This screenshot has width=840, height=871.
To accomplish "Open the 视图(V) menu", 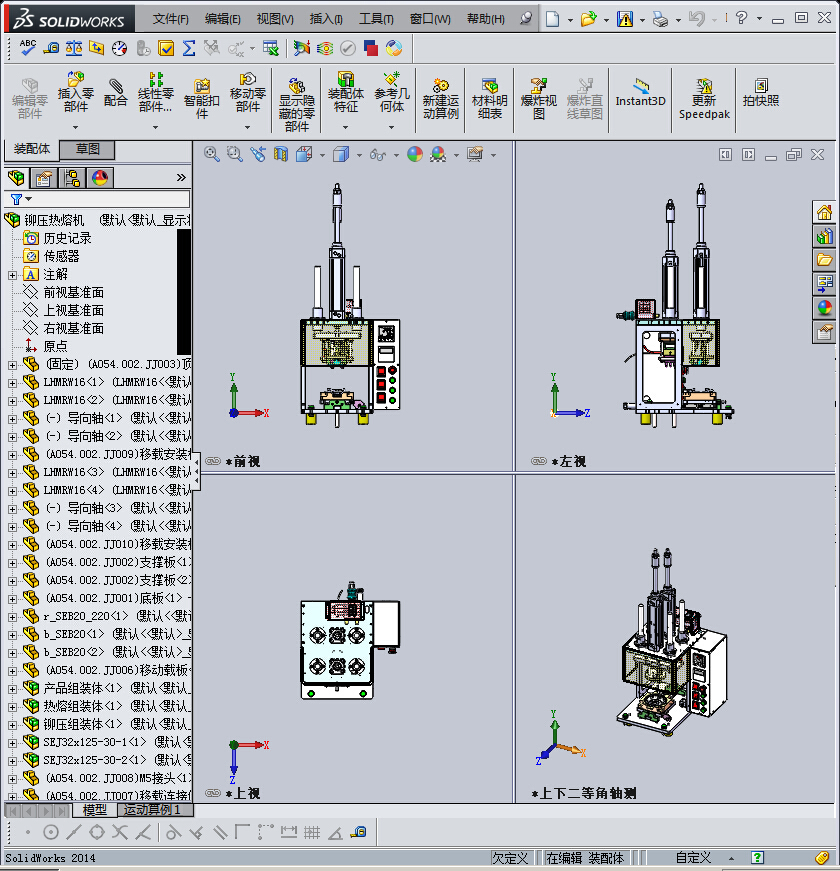I will 275,19.
